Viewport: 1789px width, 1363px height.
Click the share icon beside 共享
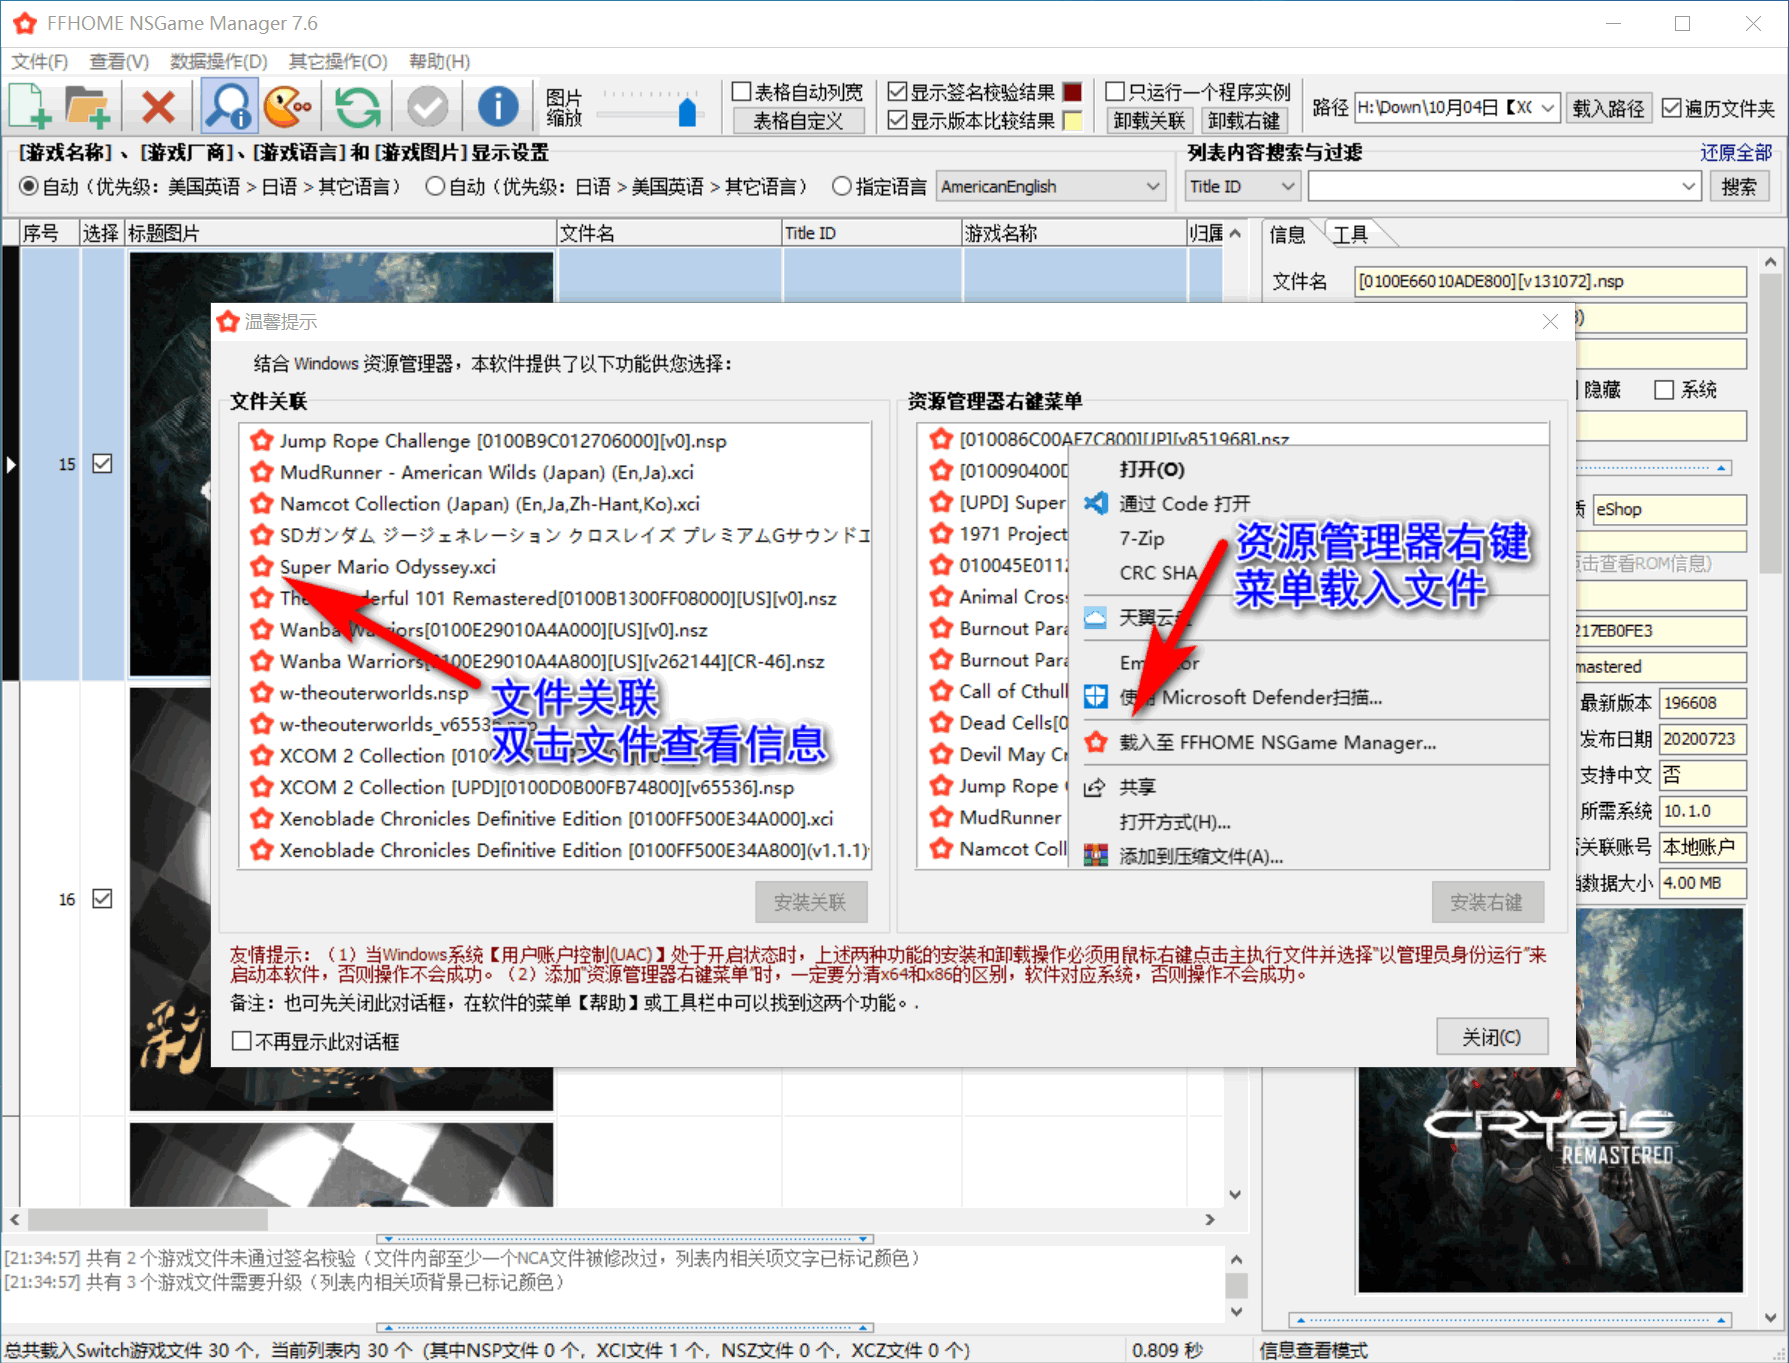pyautogui.click(x=1096, y=787)
